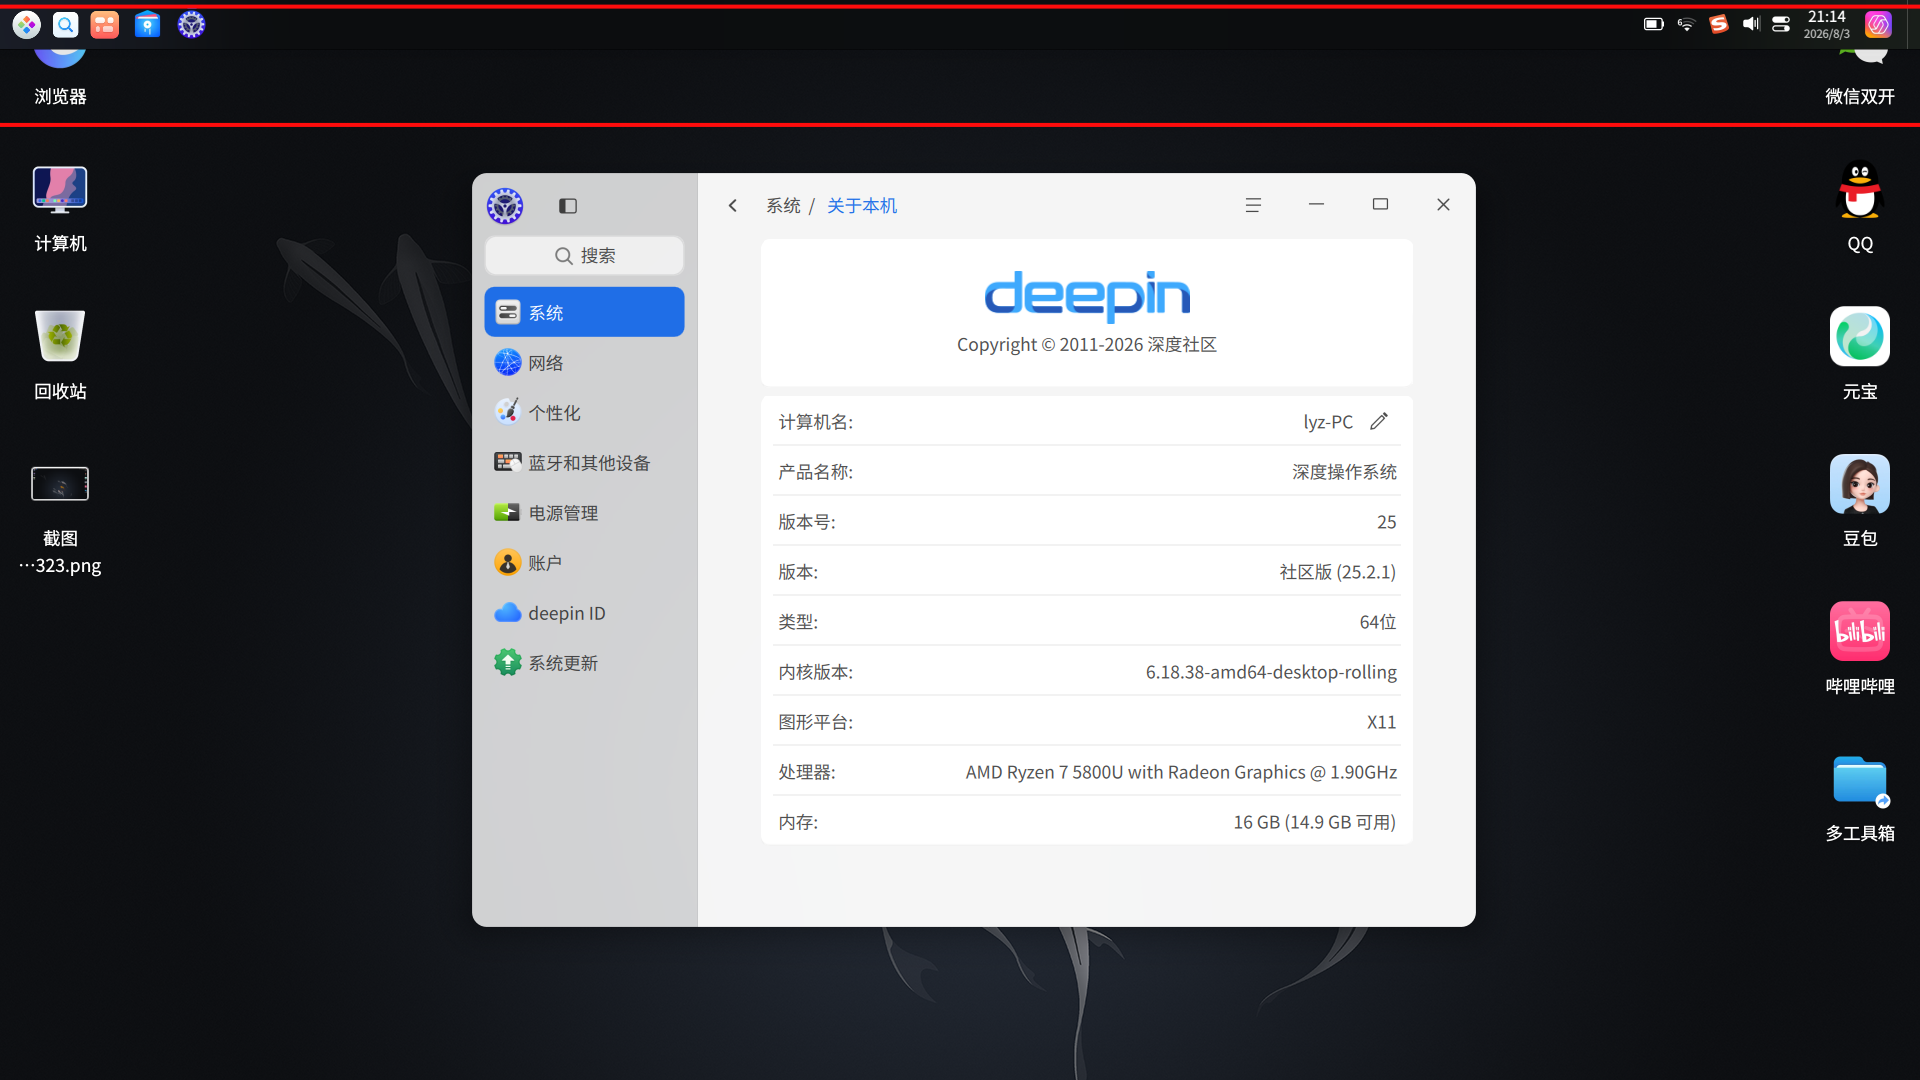The image size is (1920, 1080).
Task: Open the volume speaker tray icon
Action: tap(1751, 24)
